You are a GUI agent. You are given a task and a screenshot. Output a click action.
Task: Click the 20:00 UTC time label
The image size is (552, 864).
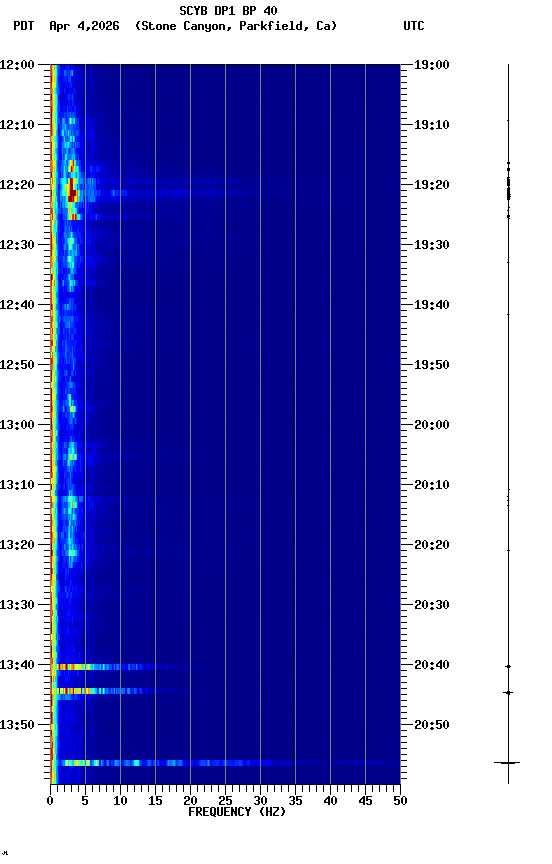coord(432,425)
